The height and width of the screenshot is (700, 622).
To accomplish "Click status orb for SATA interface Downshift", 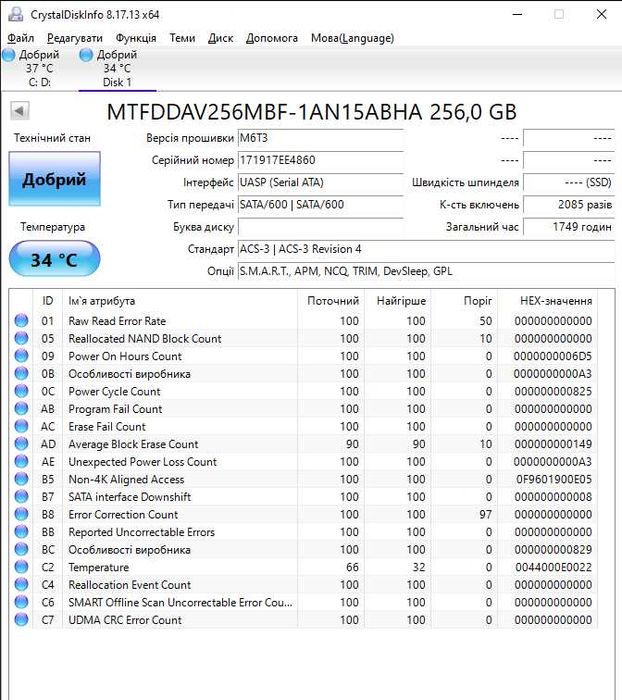I will point(21,496).
